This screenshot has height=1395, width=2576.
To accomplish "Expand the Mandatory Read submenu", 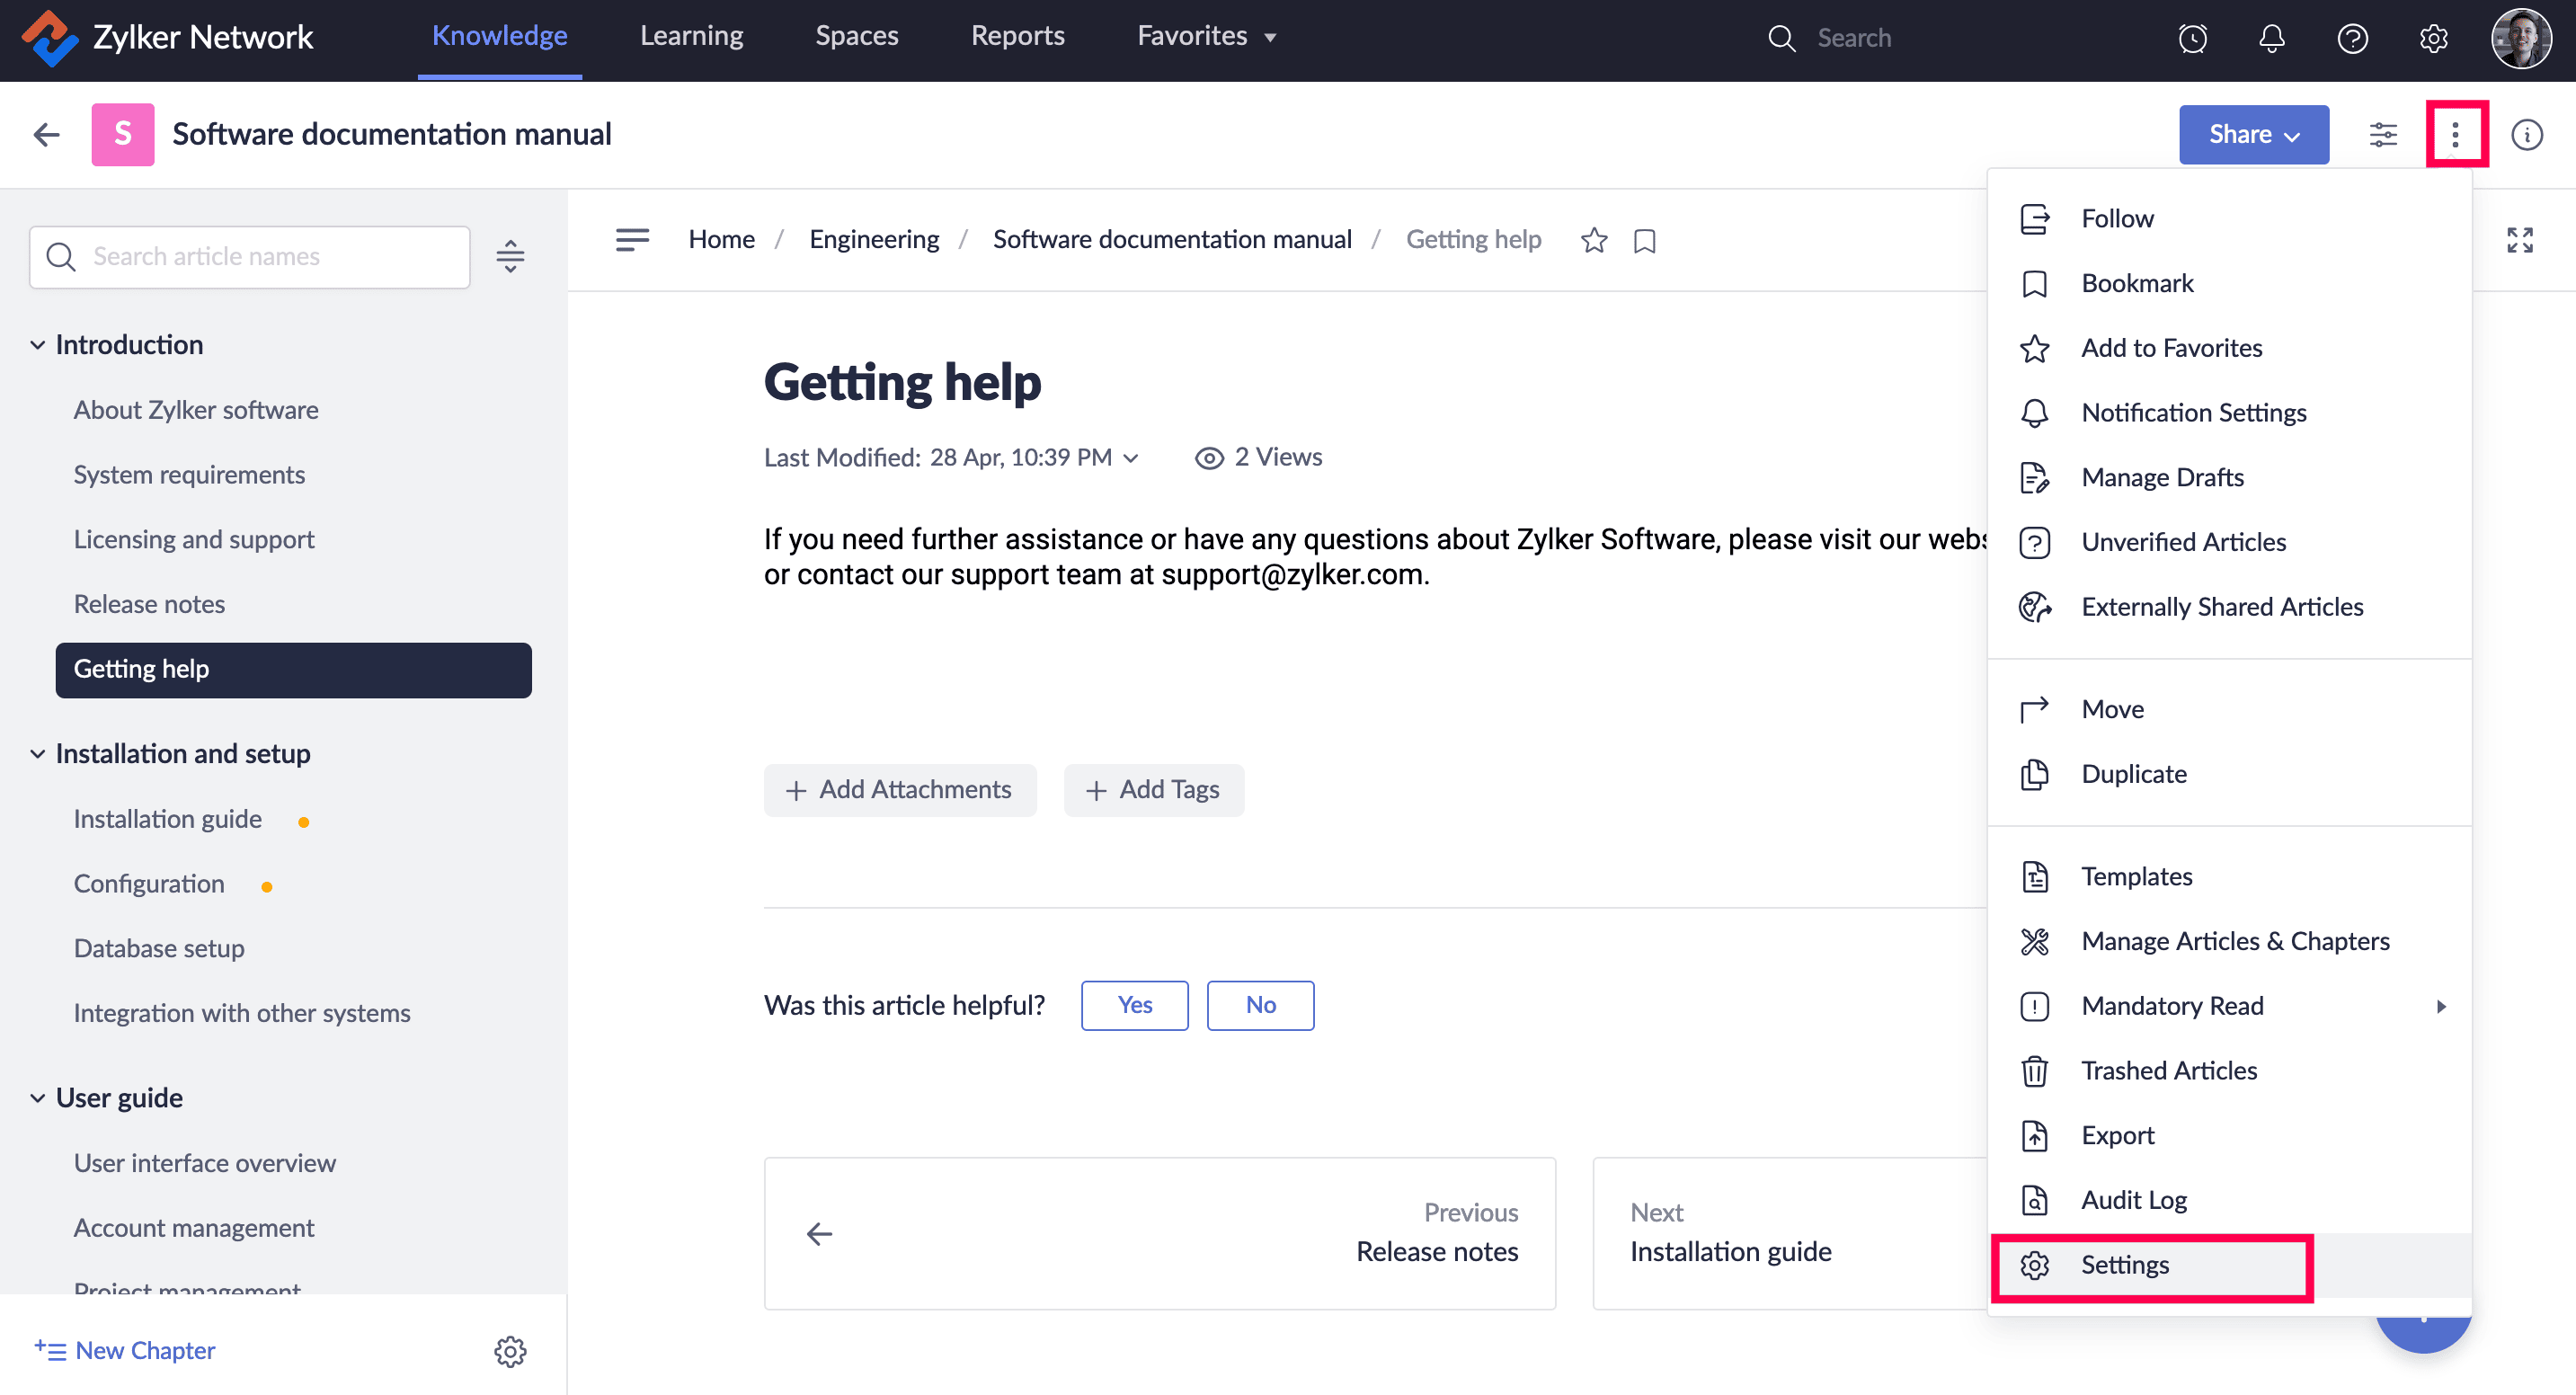I will [x=2441, y=1006].
